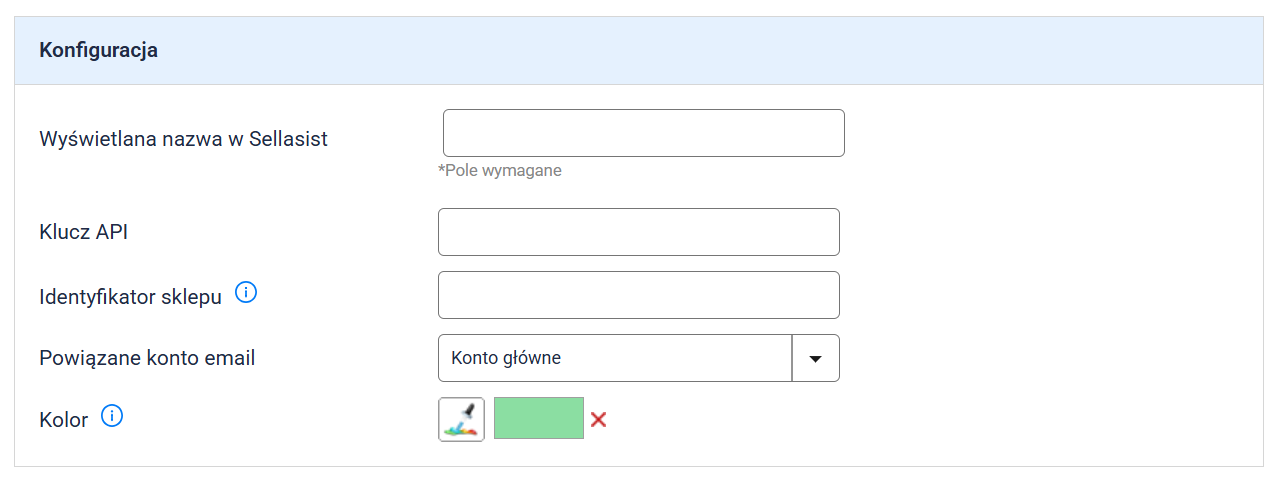Select the green color swatch

coord(538,418)
